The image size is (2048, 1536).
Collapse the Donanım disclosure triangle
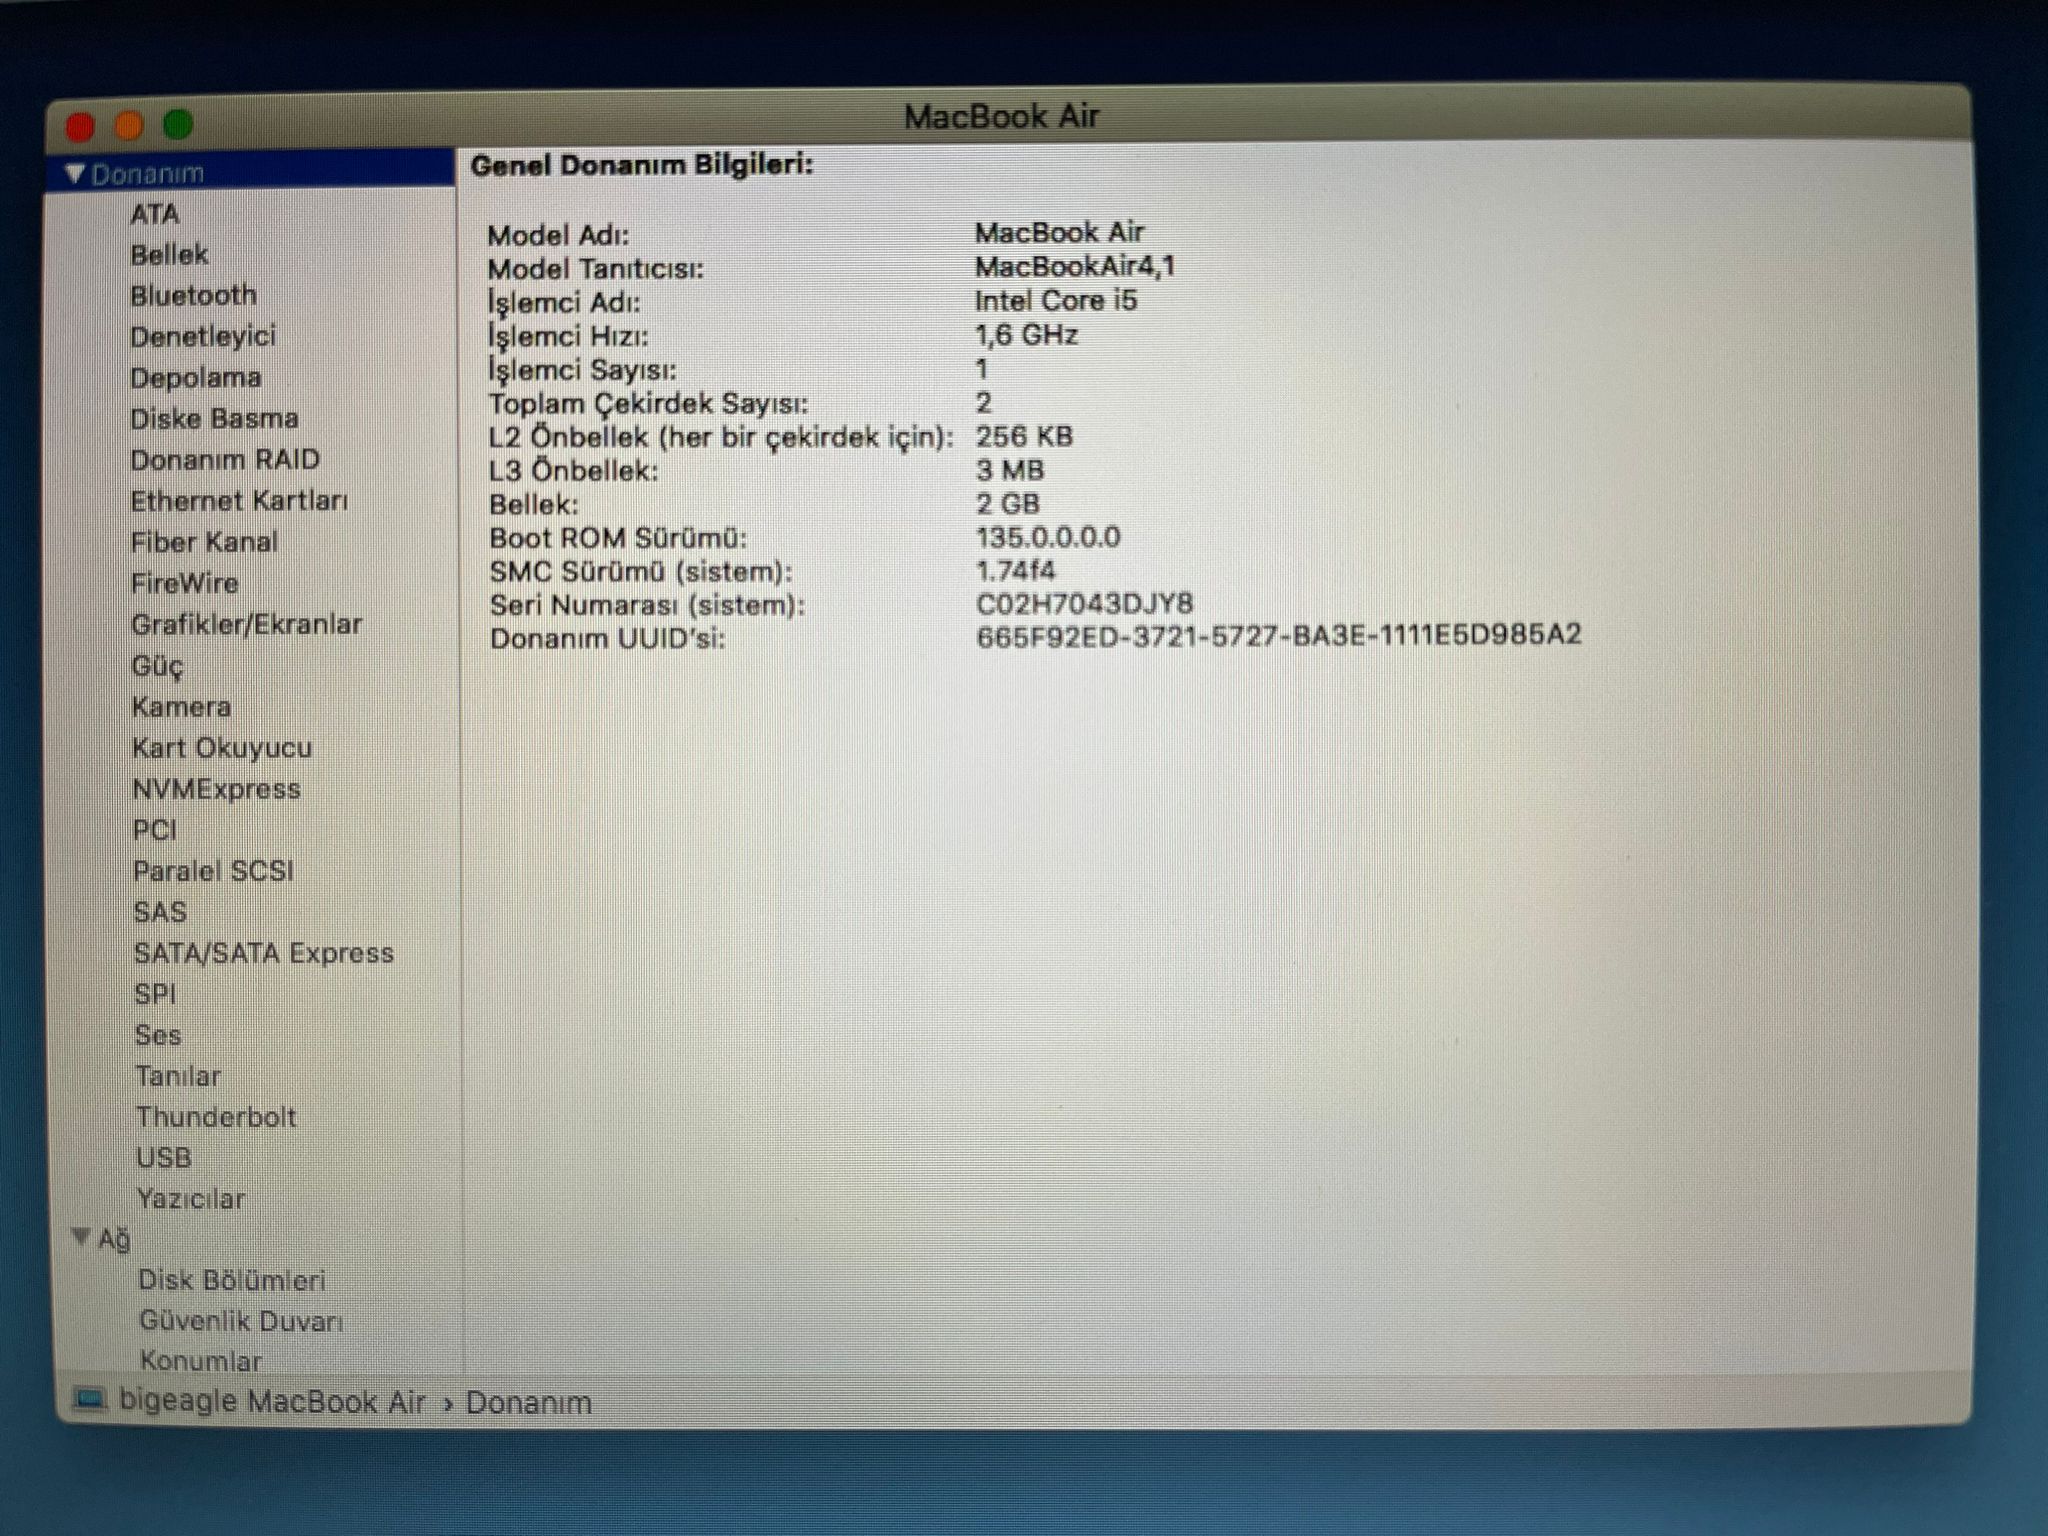(x=75, y=174)
